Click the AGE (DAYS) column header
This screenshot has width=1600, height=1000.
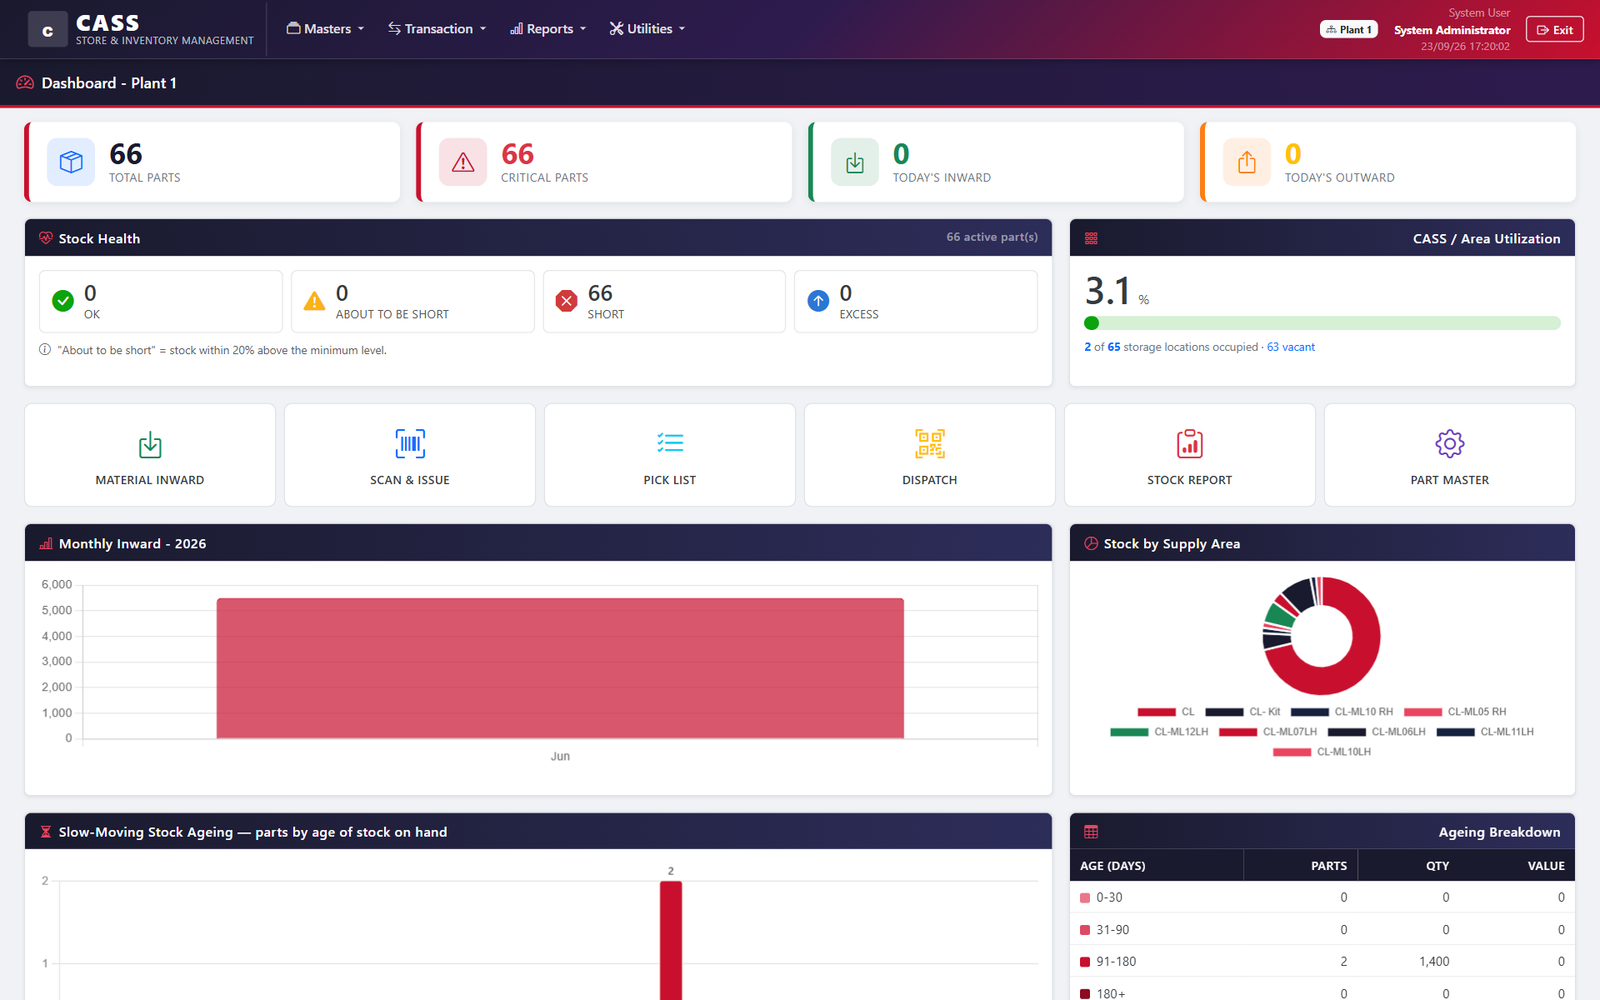point(1113,866)
